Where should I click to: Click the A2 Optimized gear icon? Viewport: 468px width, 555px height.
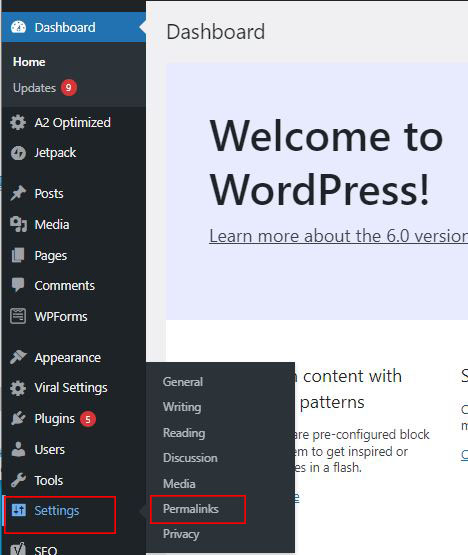click(18, 122)
